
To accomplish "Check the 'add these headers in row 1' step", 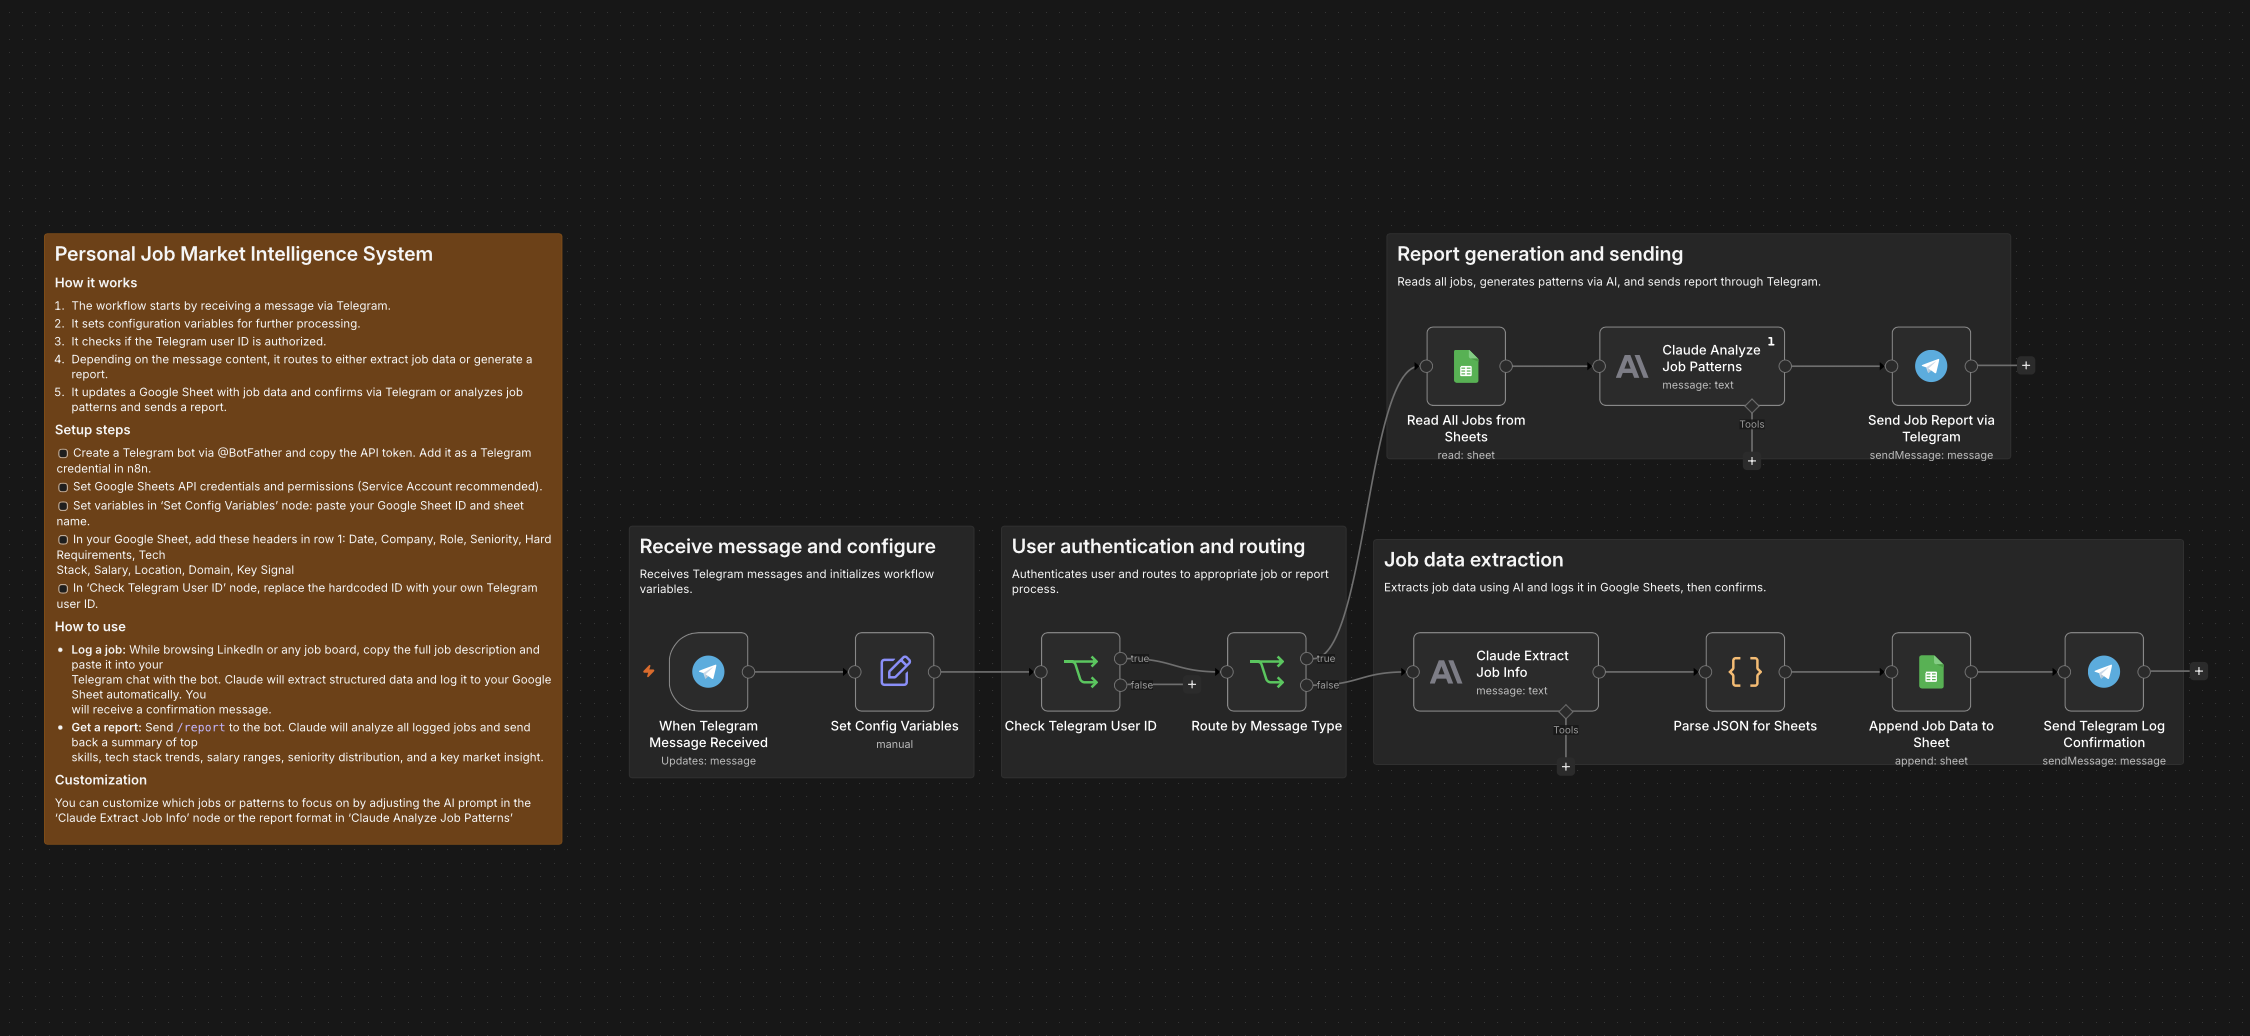I will point(63,540).
